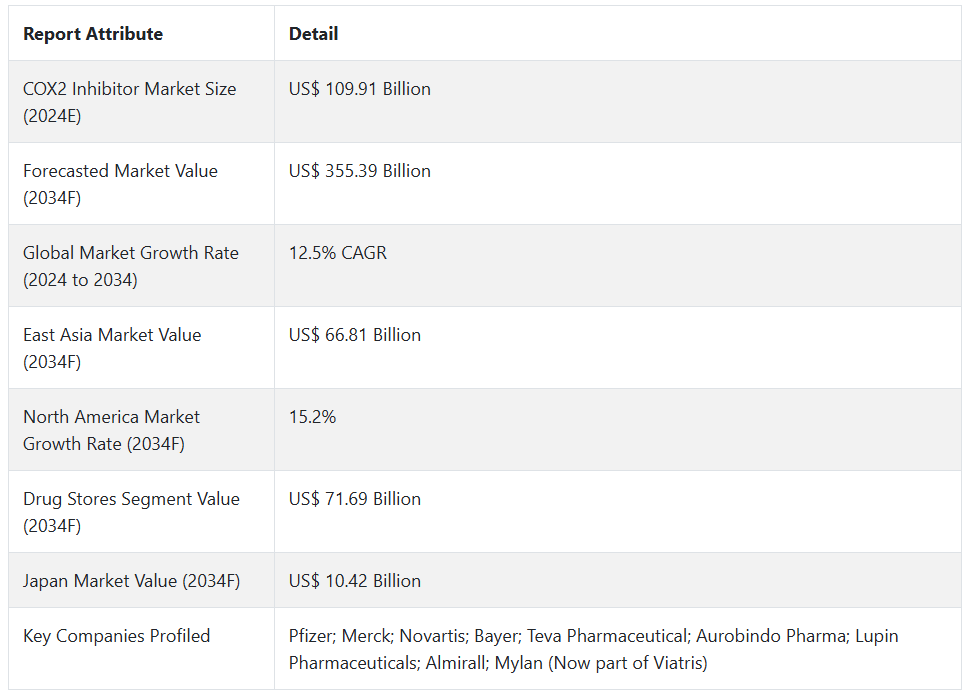Click the Pfizer company name
Screen dimensions: 970x693
coord(313,636)
